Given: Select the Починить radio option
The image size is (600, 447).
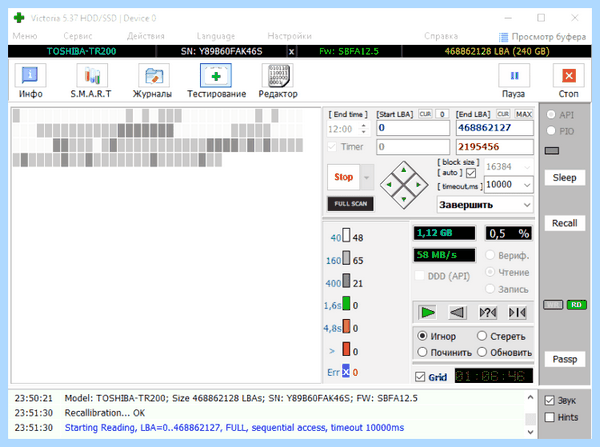Looking at the screenshot, I should (x=422, y=352).
